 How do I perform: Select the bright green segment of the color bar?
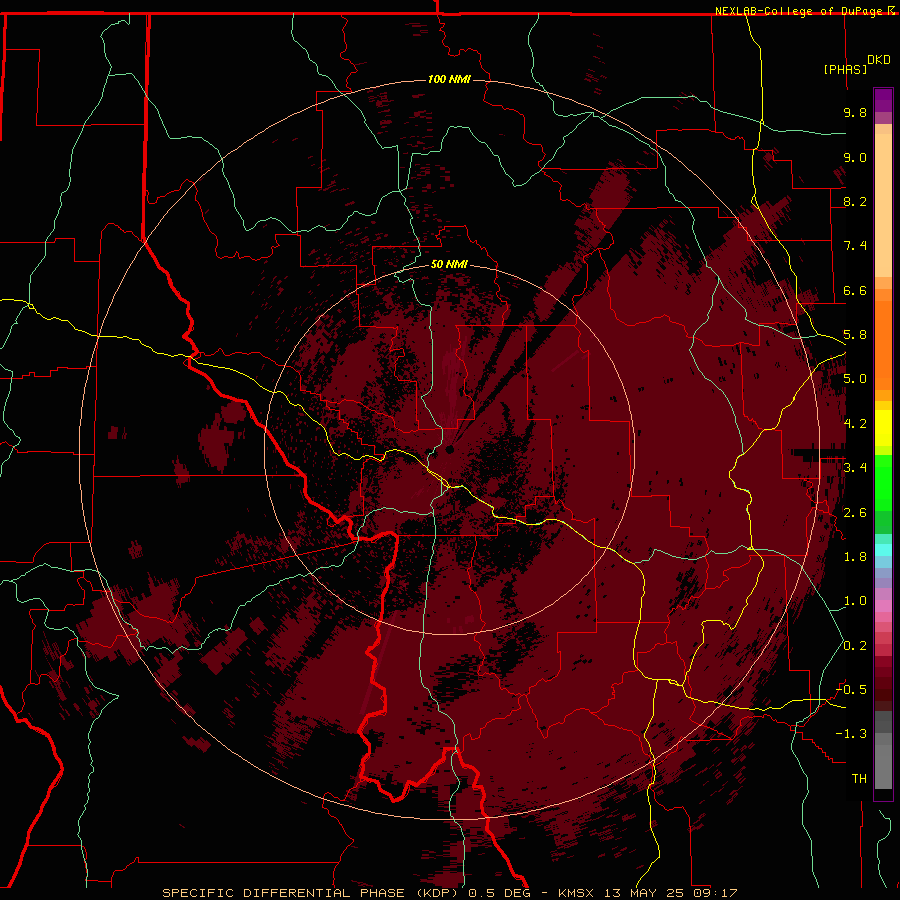click(x=883, y=483)
